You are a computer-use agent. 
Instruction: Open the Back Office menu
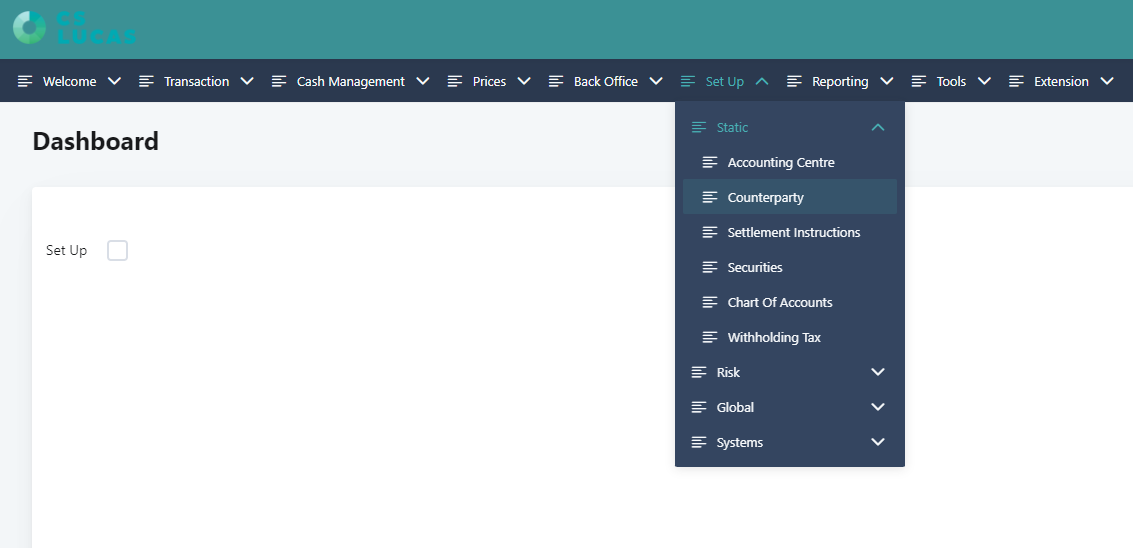605,81
